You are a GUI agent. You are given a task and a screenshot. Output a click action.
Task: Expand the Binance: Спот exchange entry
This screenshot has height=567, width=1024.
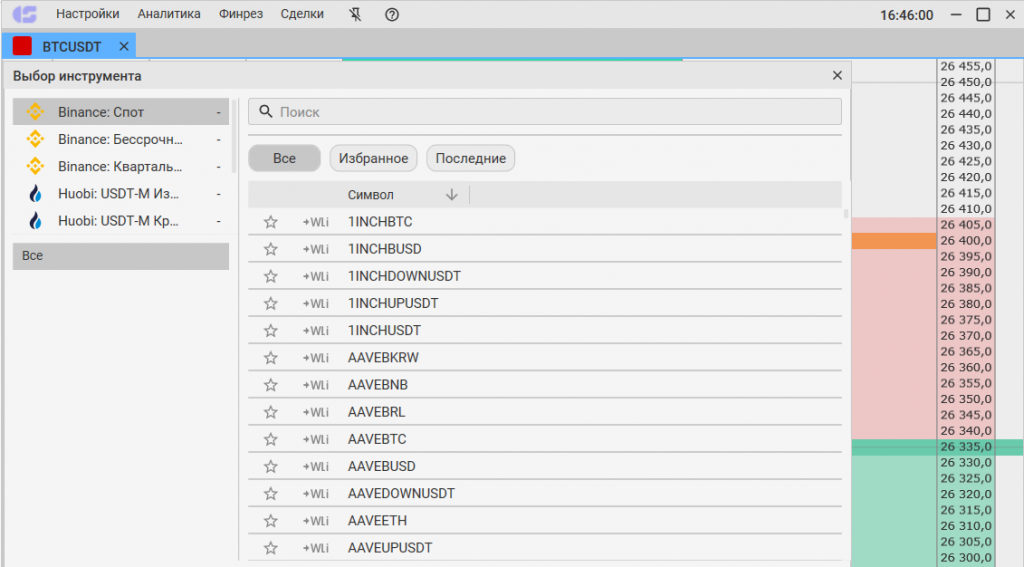tap(218, 113)
